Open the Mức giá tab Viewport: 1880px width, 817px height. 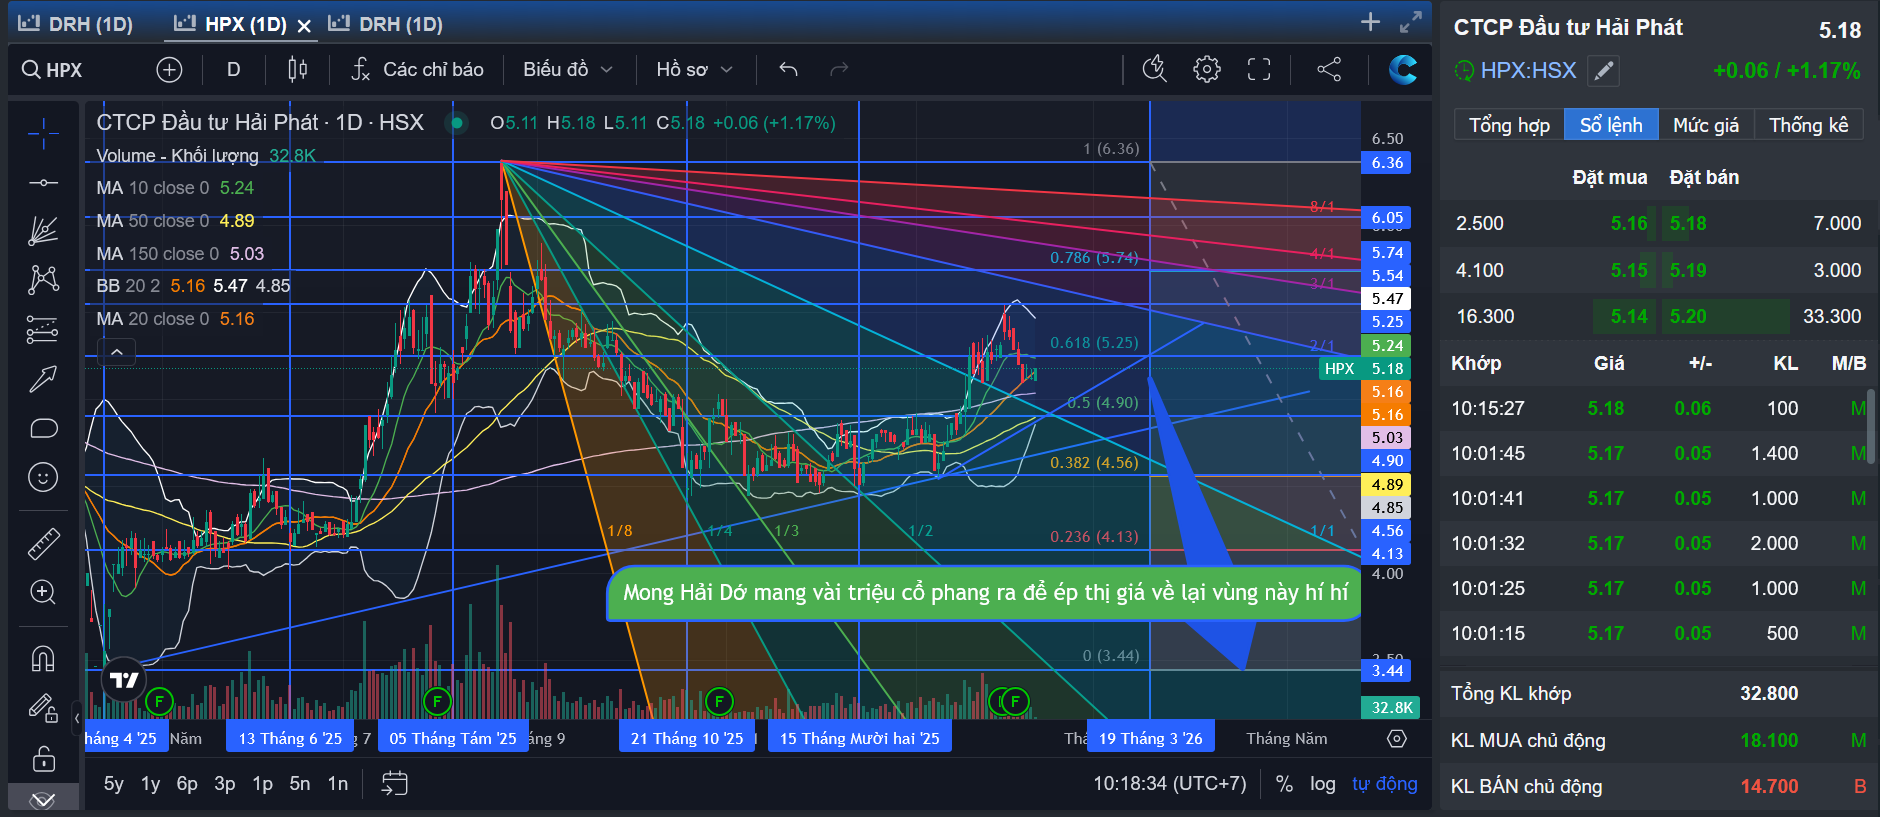[x=1706, y=125]
